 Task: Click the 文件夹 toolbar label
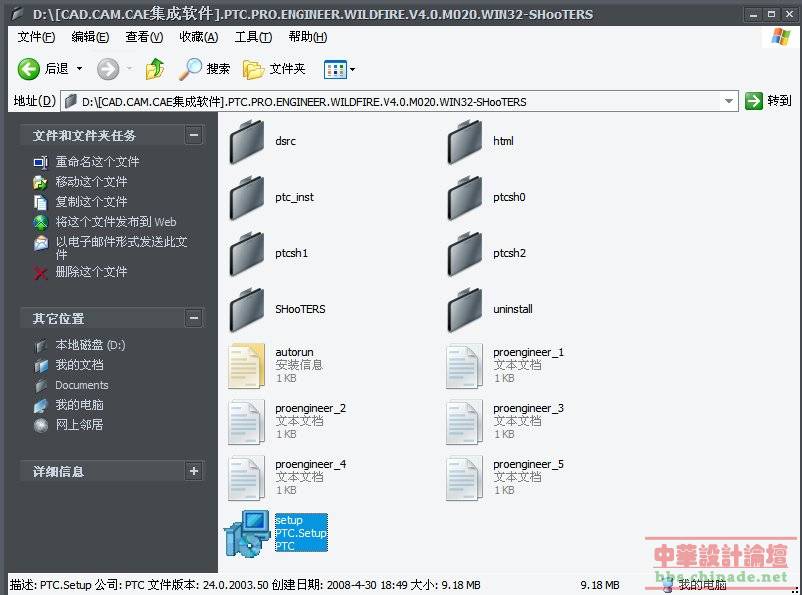coord(287,69)
